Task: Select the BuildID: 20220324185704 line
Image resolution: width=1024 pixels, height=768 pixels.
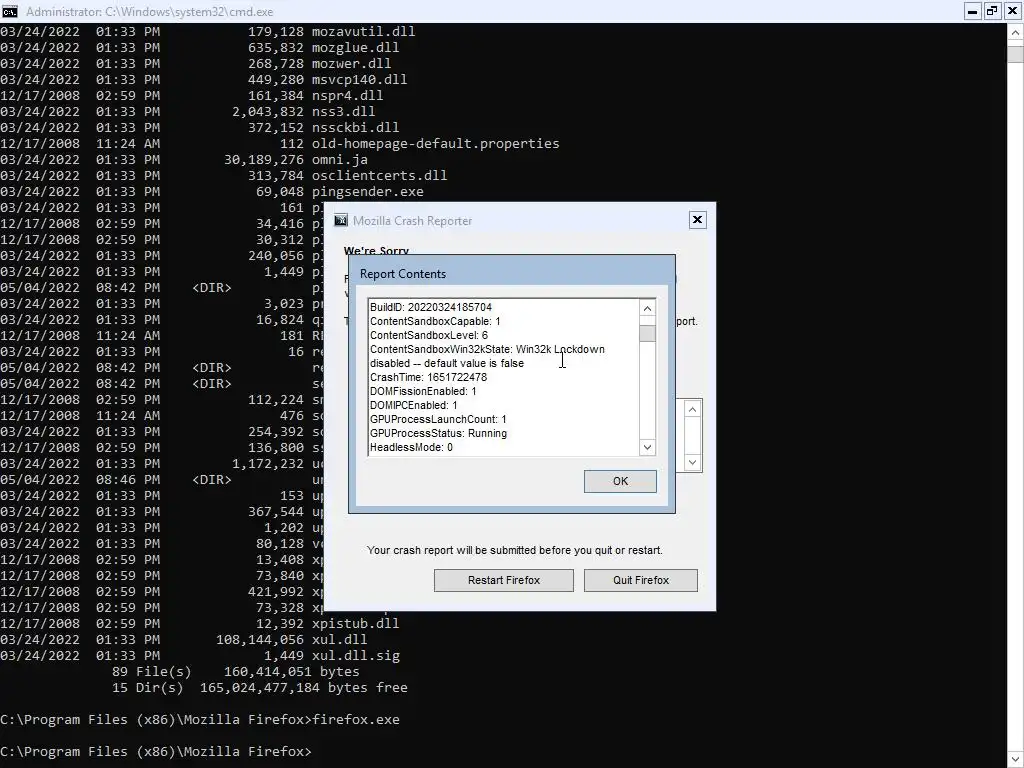Action: 431,307
